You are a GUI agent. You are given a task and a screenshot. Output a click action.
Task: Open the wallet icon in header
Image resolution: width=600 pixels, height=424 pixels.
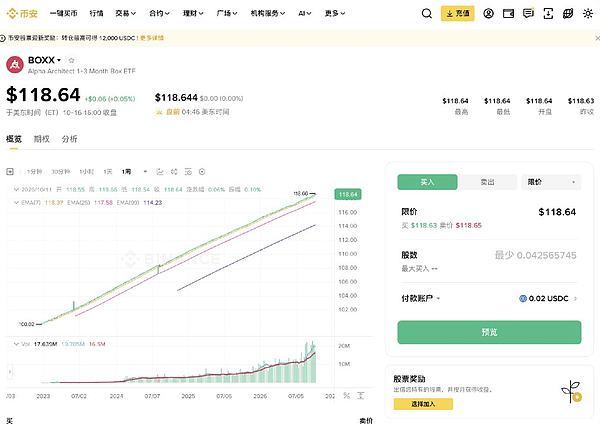508,14
